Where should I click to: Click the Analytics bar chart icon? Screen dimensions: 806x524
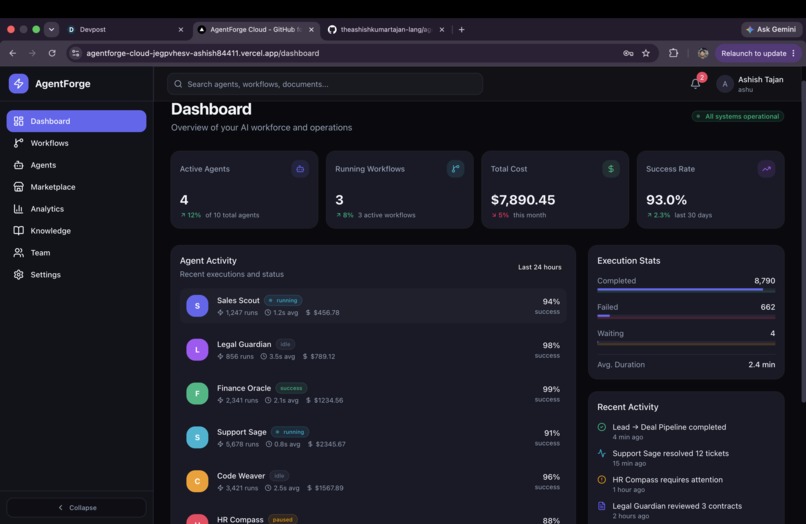point(19,209)
